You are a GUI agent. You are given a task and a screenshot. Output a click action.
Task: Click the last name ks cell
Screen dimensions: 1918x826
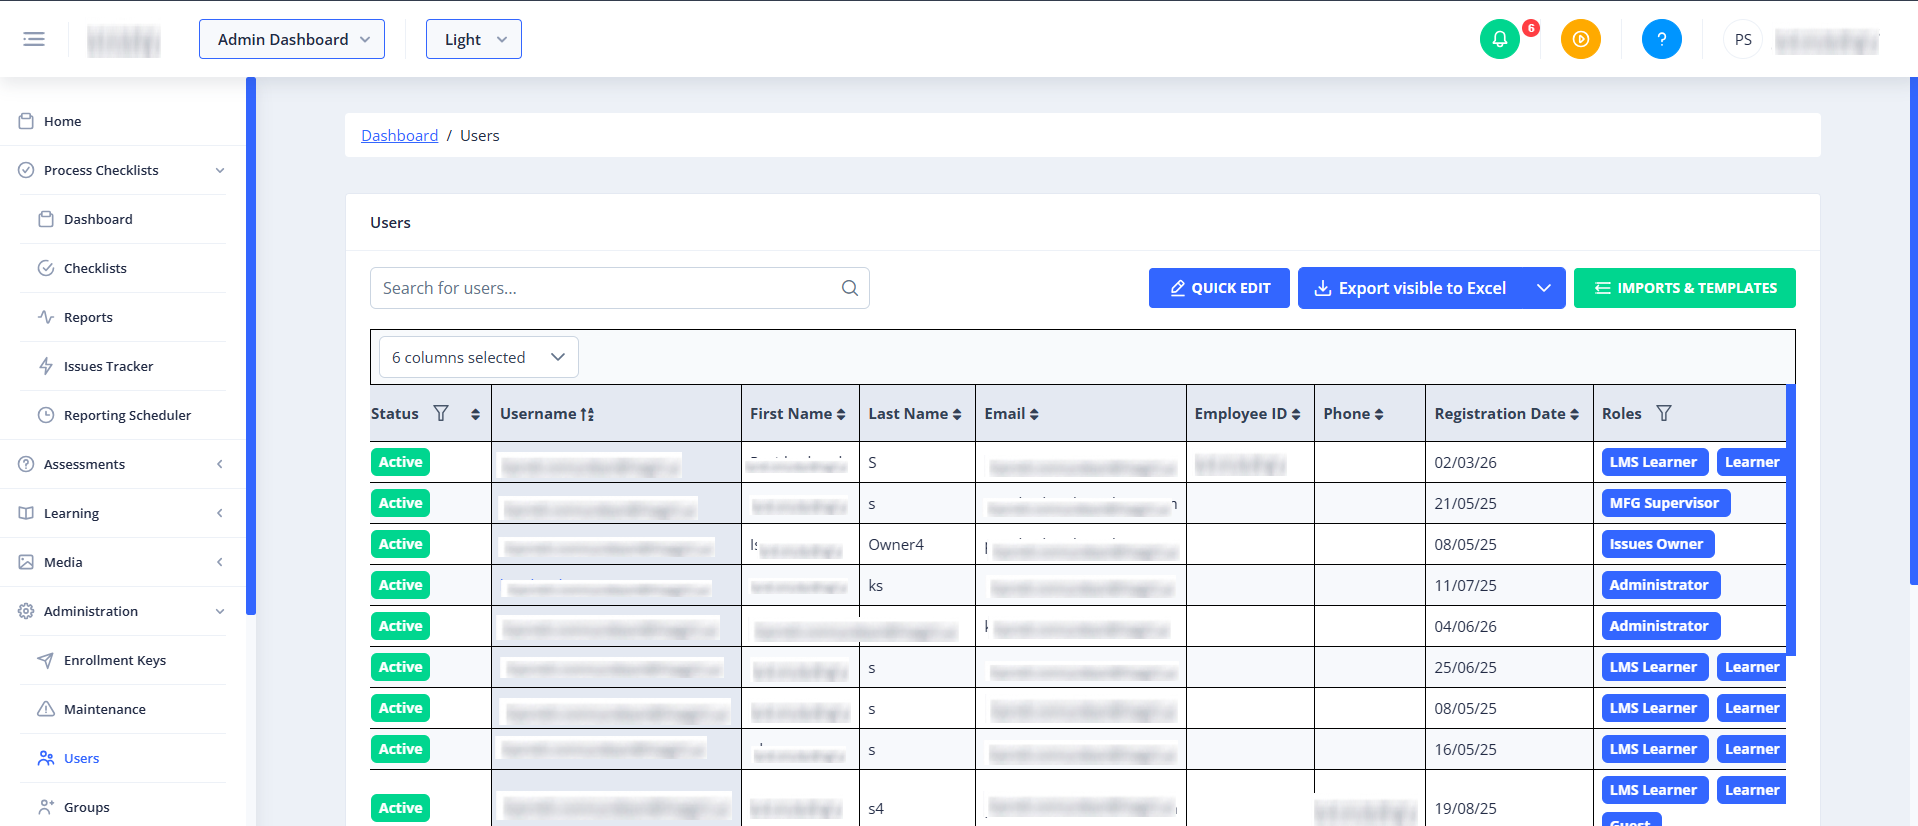click(876, 585)
